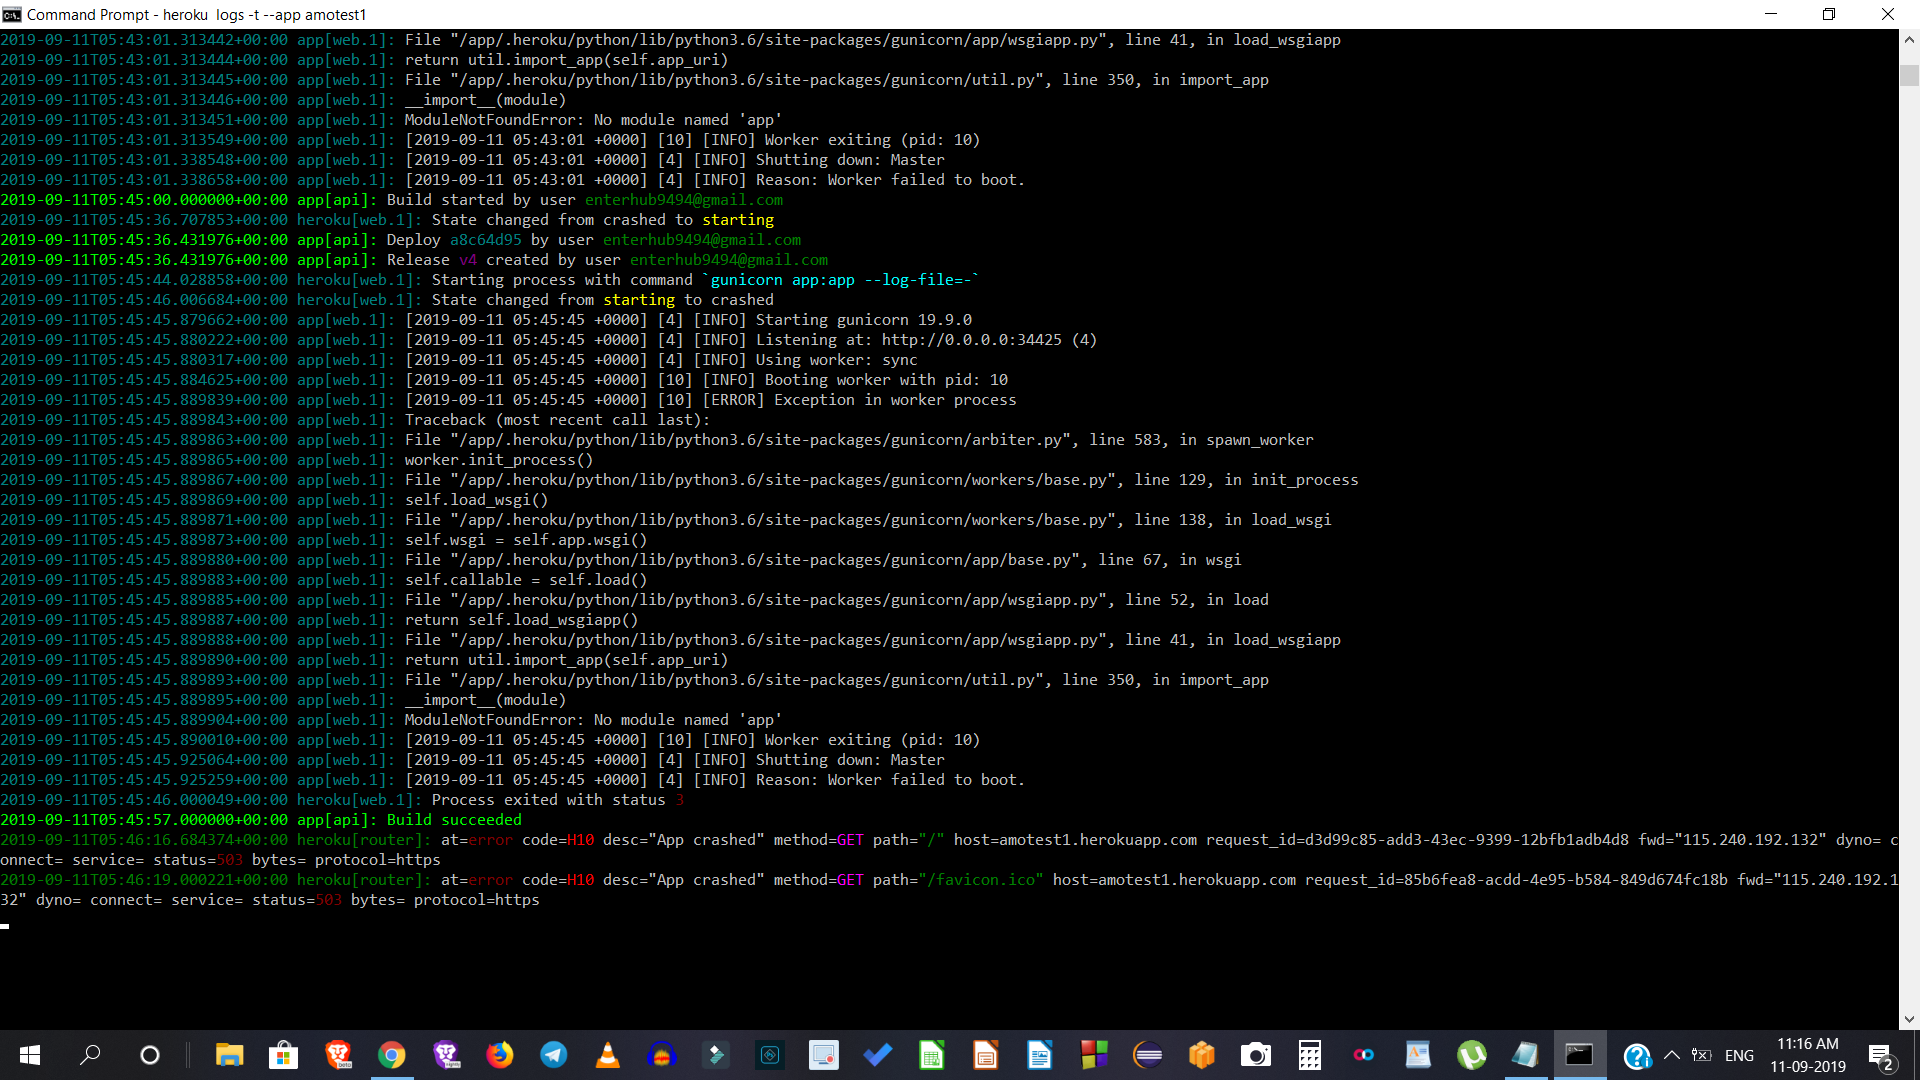1920x1080 pixels.
Task: Click scrollbar down arrow in console
Action: (x=1909, y=1020)
